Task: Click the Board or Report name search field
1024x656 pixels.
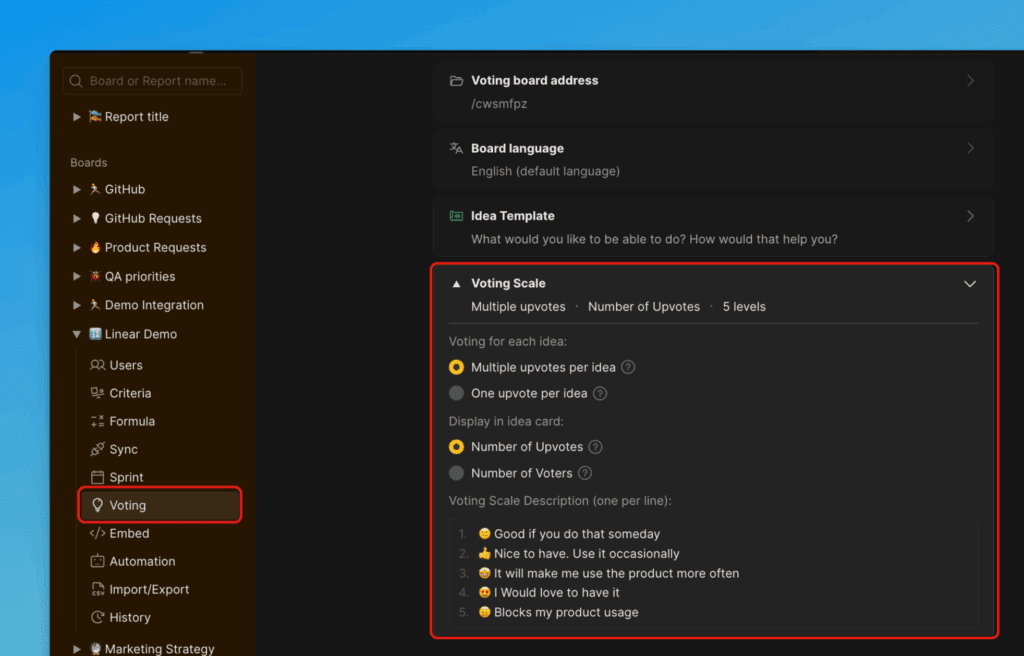Action: coord(153,81)
